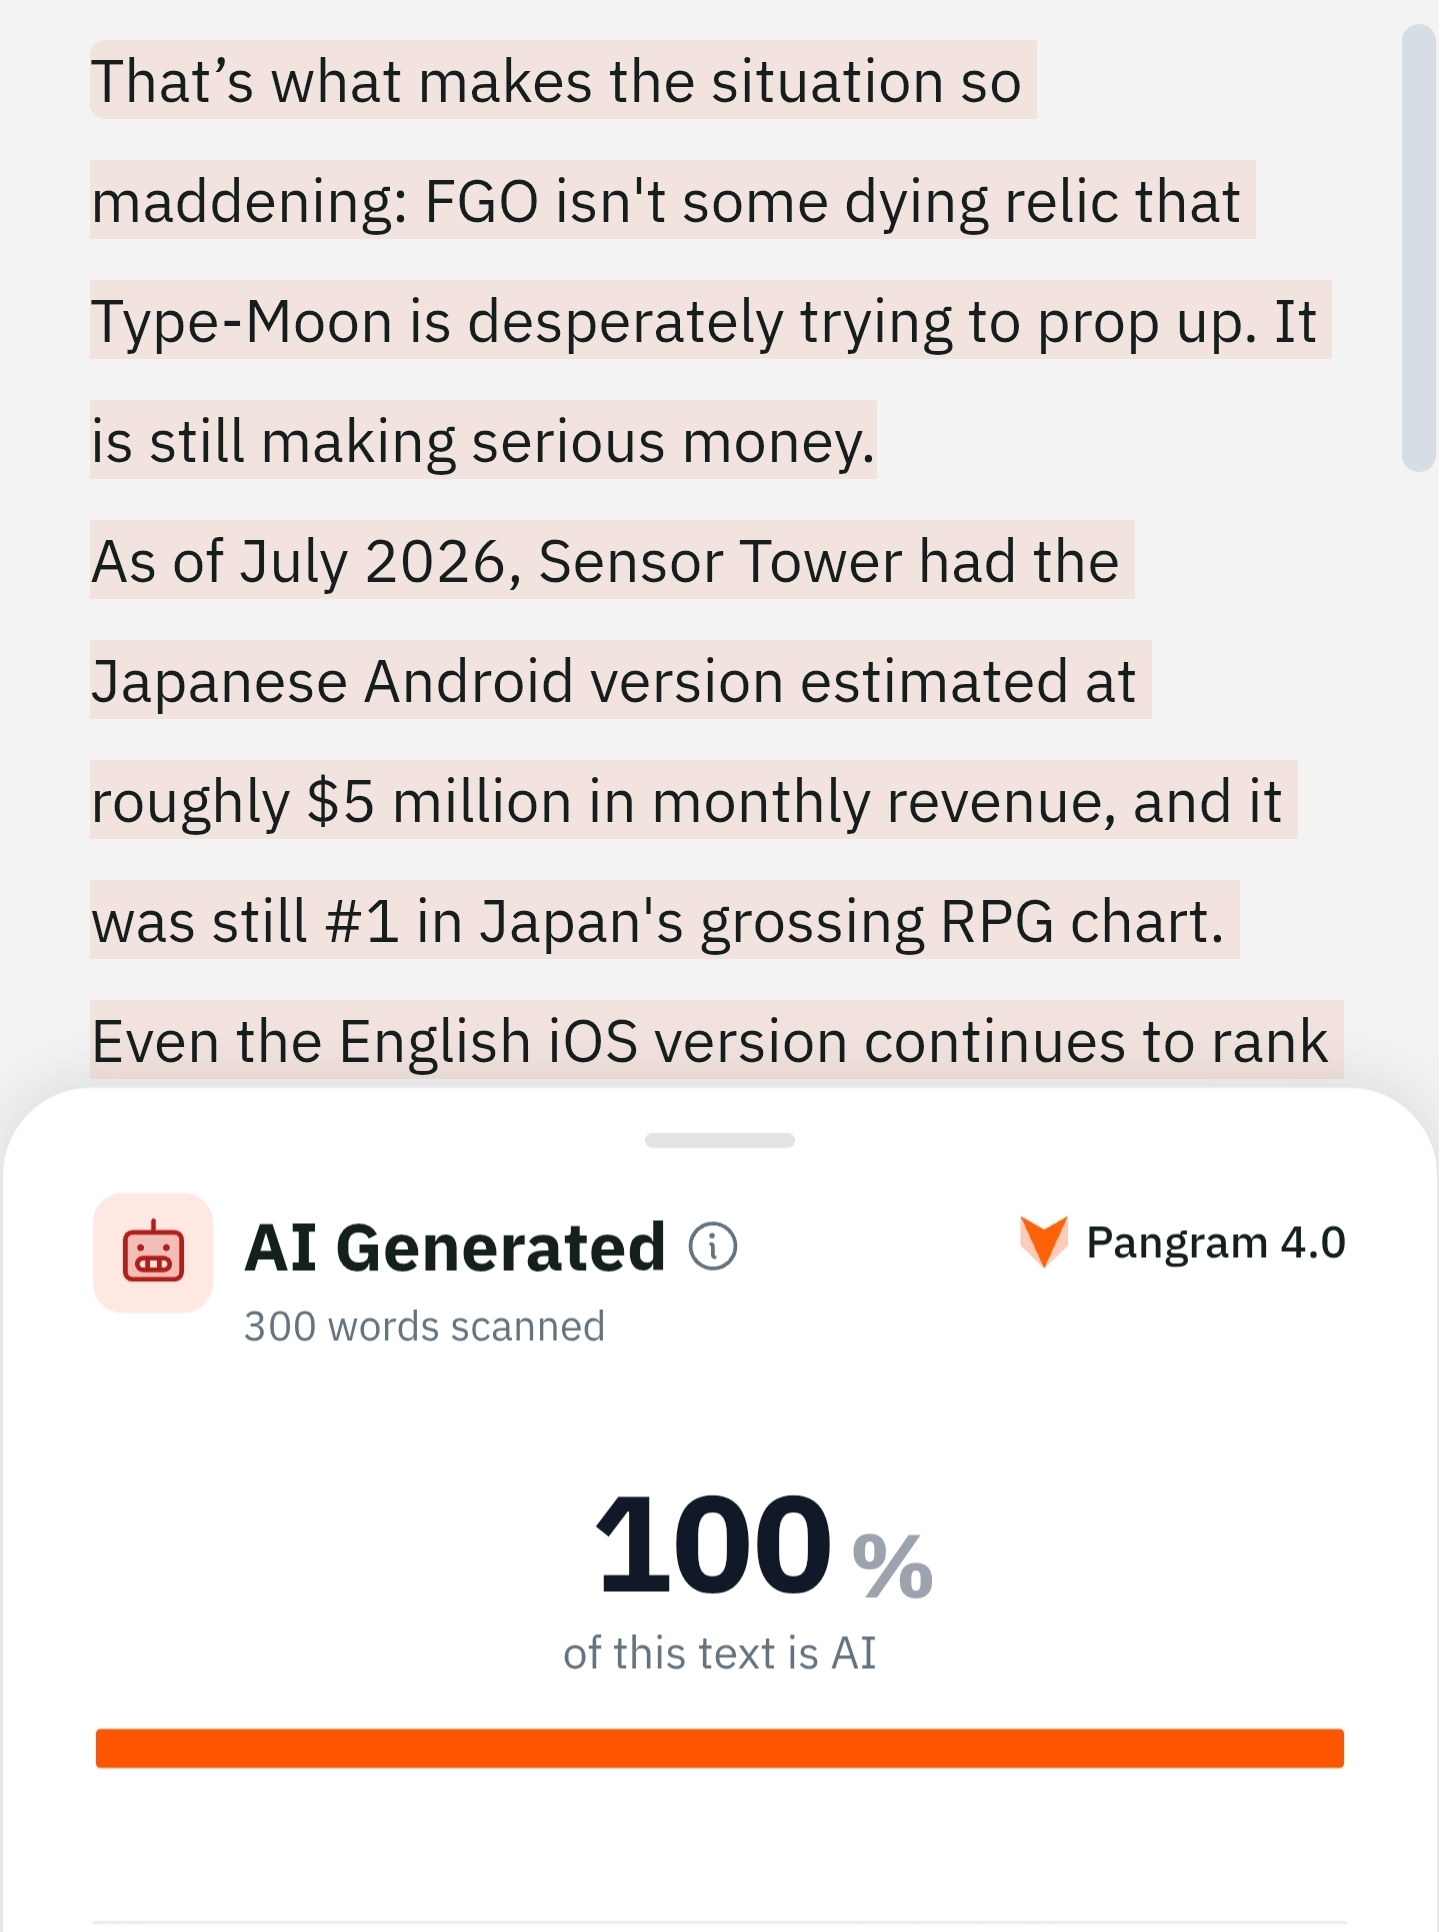Tap the bottom sheet drag handle
This screenshot has width=1439, height=1932.
point(719,1140)
